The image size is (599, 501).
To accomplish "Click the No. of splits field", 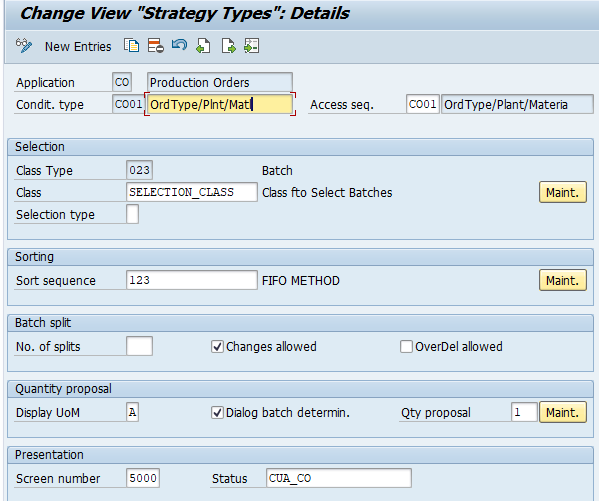I will point(139,346).
